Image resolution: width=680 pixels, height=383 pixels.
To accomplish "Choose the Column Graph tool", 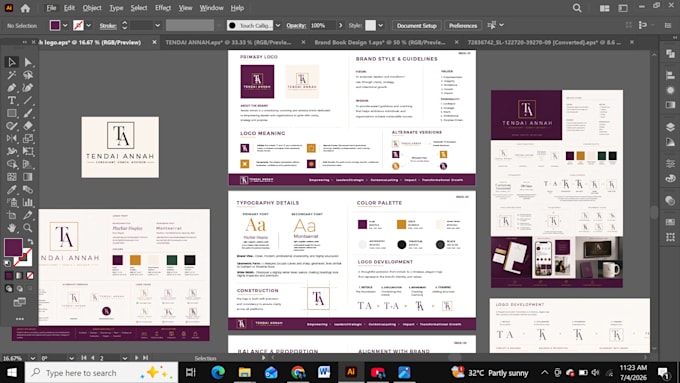I will click(28, 202).
